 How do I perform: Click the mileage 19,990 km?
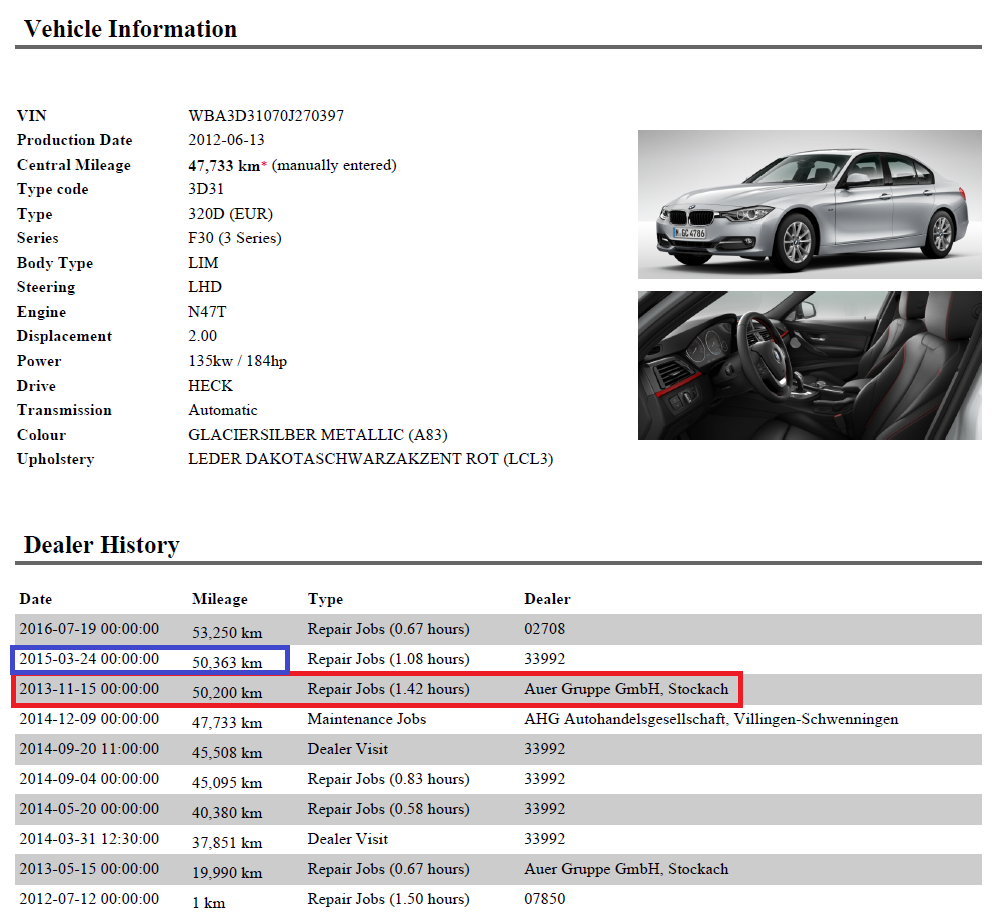click(x=227, y=873)
